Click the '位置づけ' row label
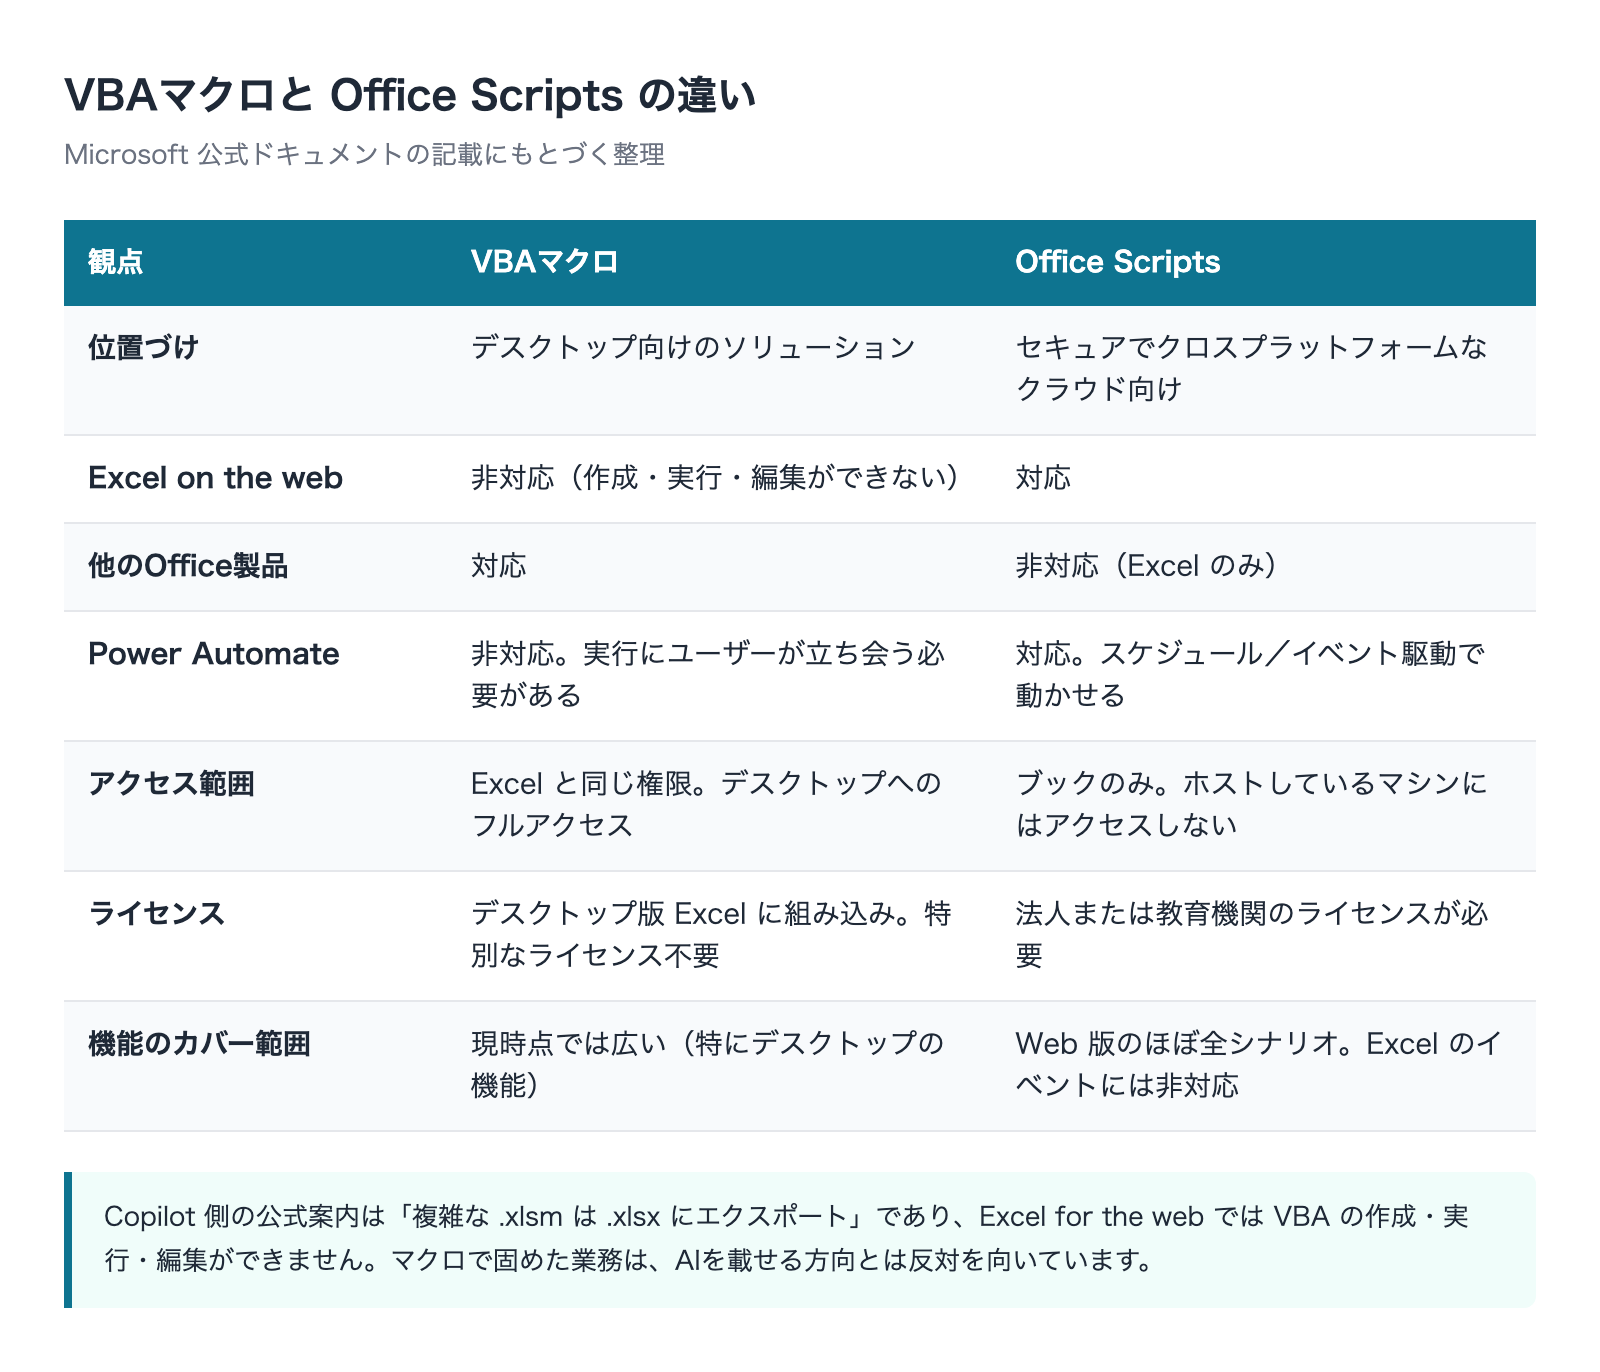 (x=144, y=348)
